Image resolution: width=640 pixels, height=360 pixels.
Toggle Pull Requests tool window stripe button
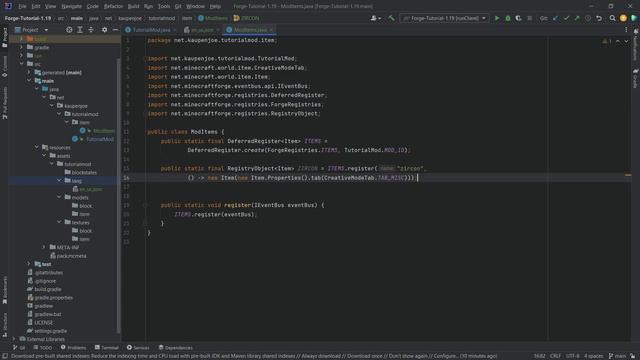point(4,103)
